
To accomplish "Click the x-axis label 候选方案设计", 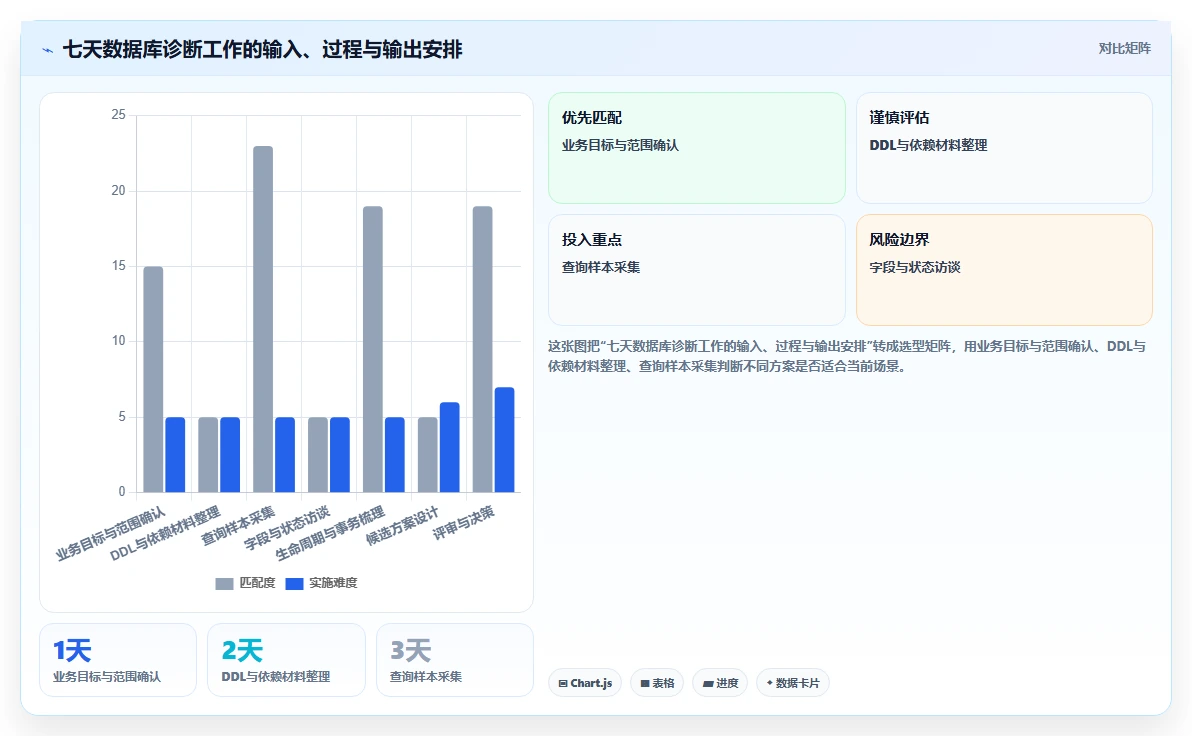I will pyautogui.click(x=402, y=525).
